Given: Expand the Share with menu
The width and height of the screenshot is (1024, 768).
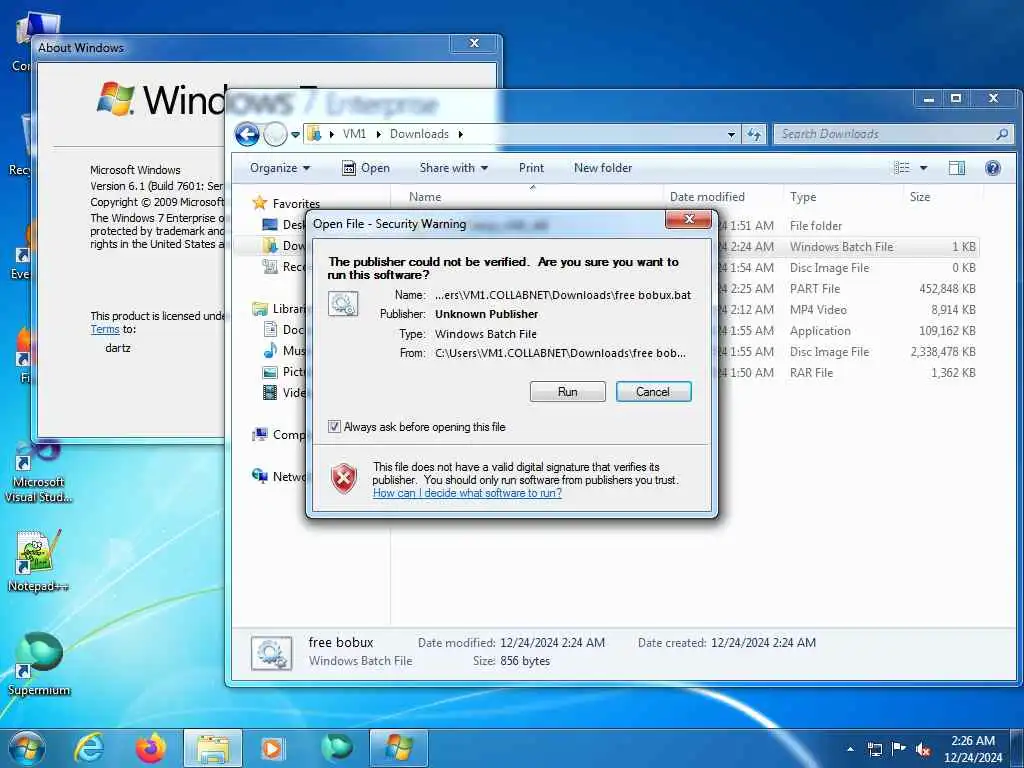Looking at the screenshot, I should pos(454,168).
